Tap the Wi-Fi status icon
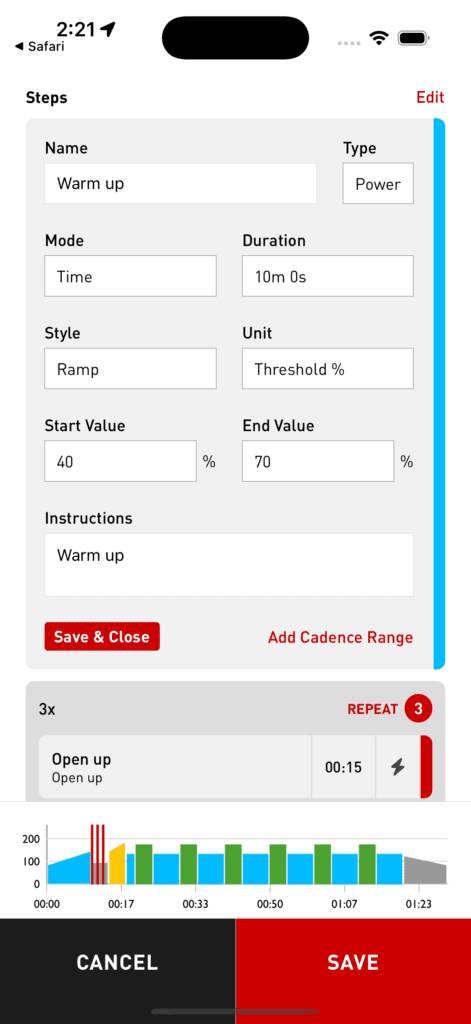 click(x=378, y=38)
